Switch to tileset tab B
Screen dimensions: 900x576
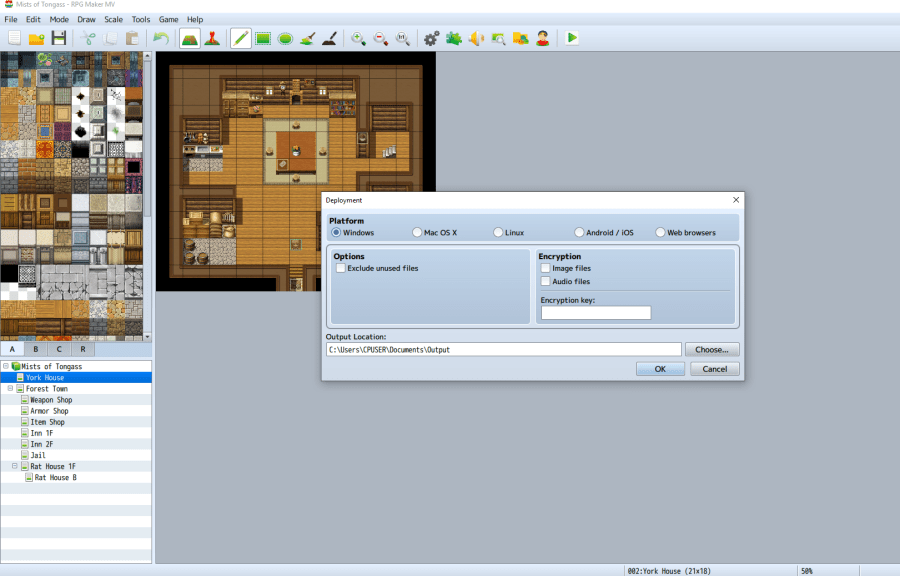[x=36, y=349]
